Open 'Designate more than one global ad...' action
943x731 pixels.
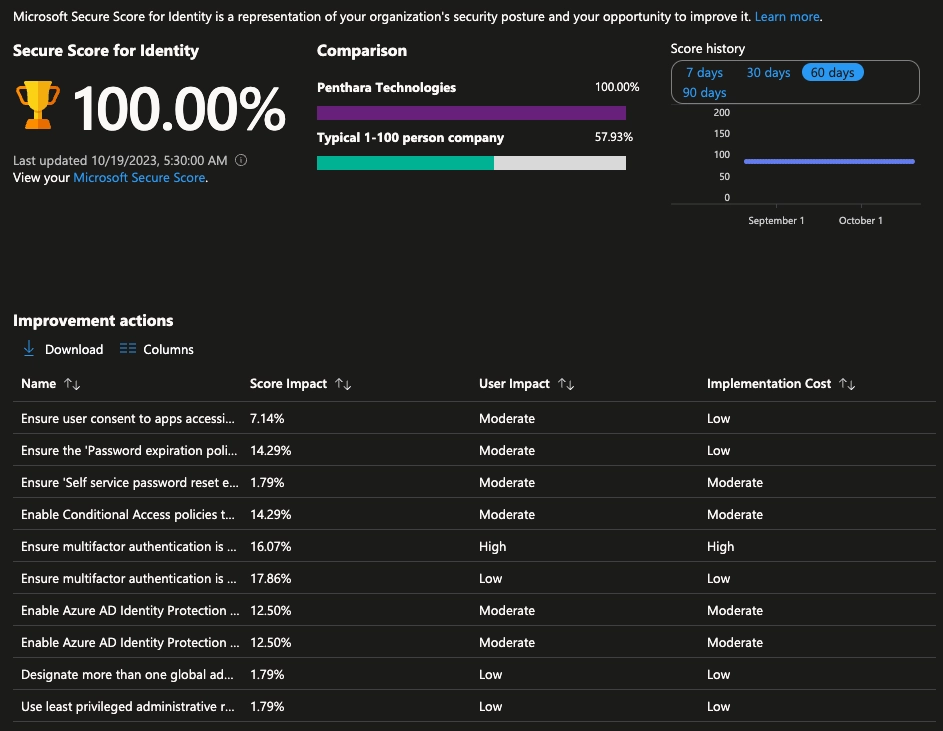click(x=127, y=674)
